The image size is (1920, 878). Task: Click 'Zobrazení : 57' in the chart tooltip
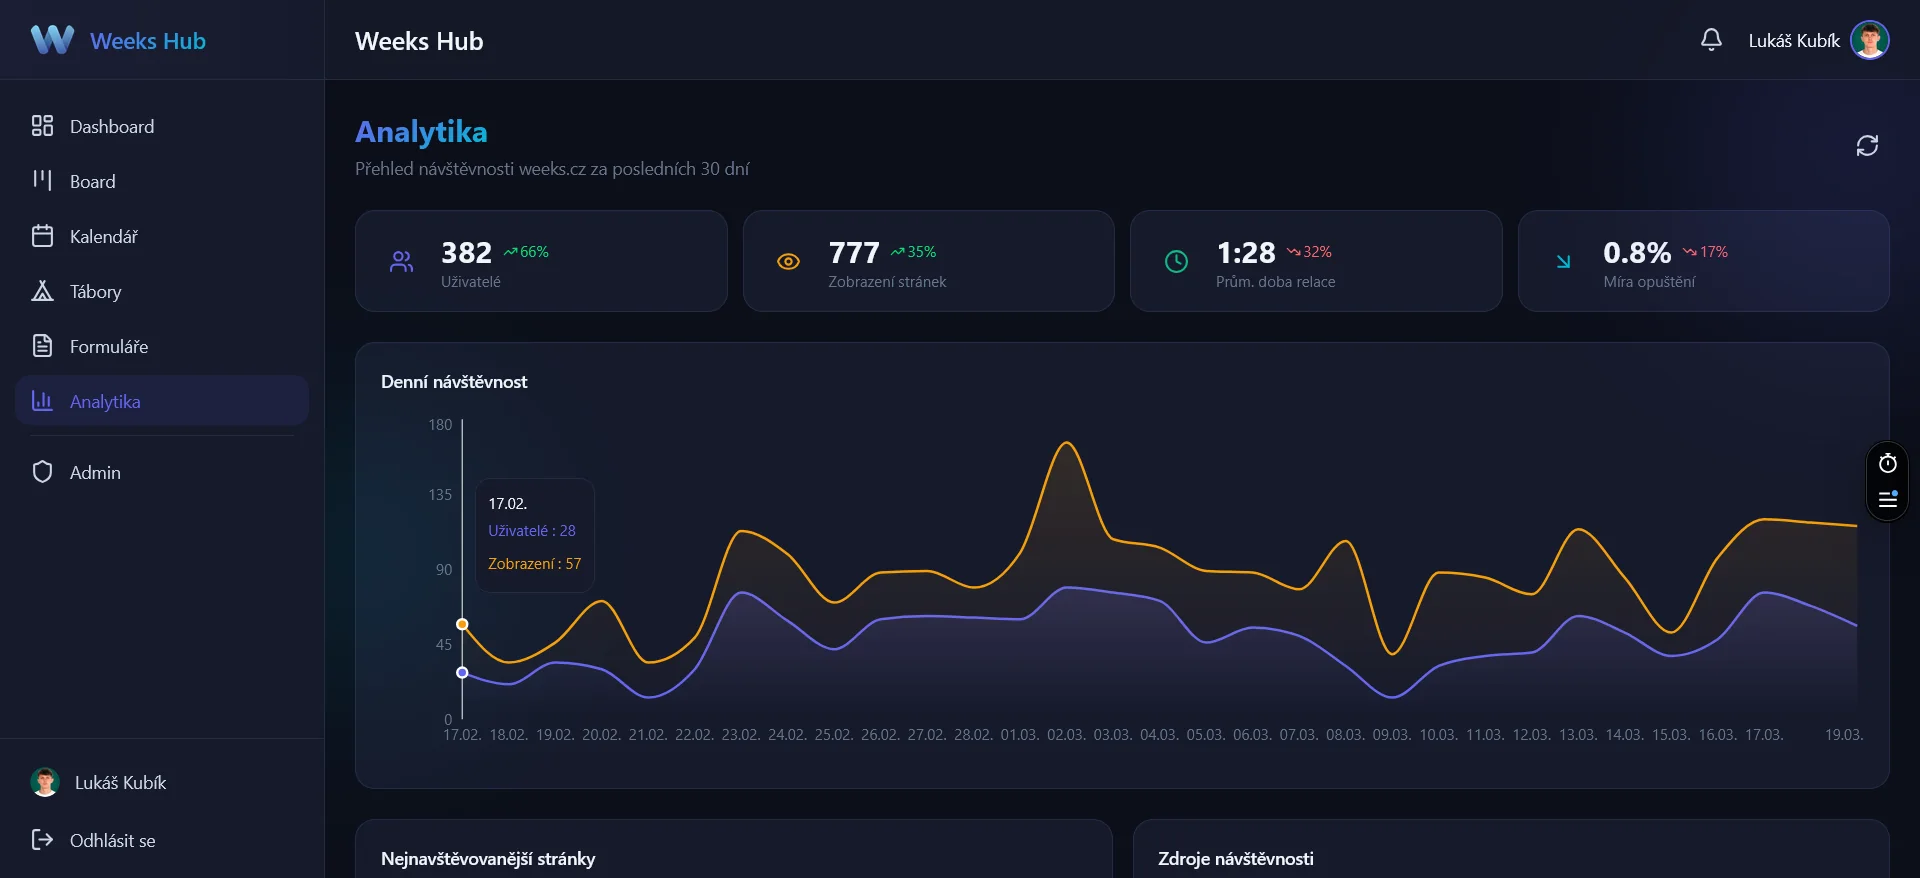click(534, 564)
